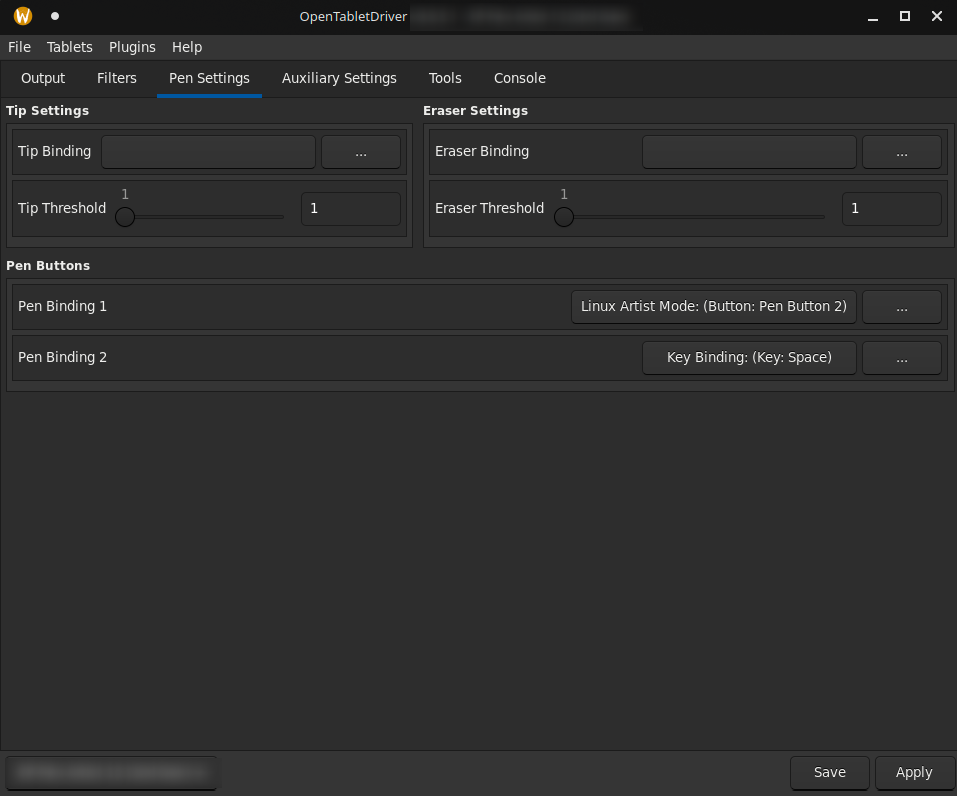Click the Eraser Binding label
The width and height of the screenshot is (957, 796).
click(x=482, y=152)
